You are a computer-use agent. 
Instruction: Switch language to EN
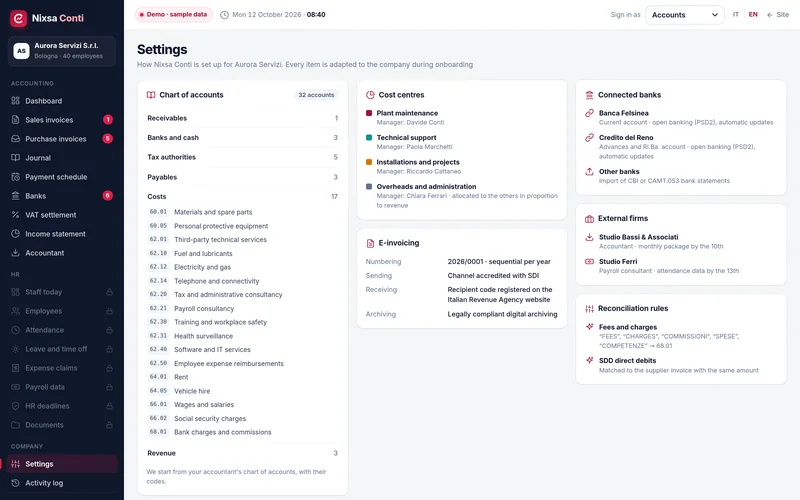753,15
